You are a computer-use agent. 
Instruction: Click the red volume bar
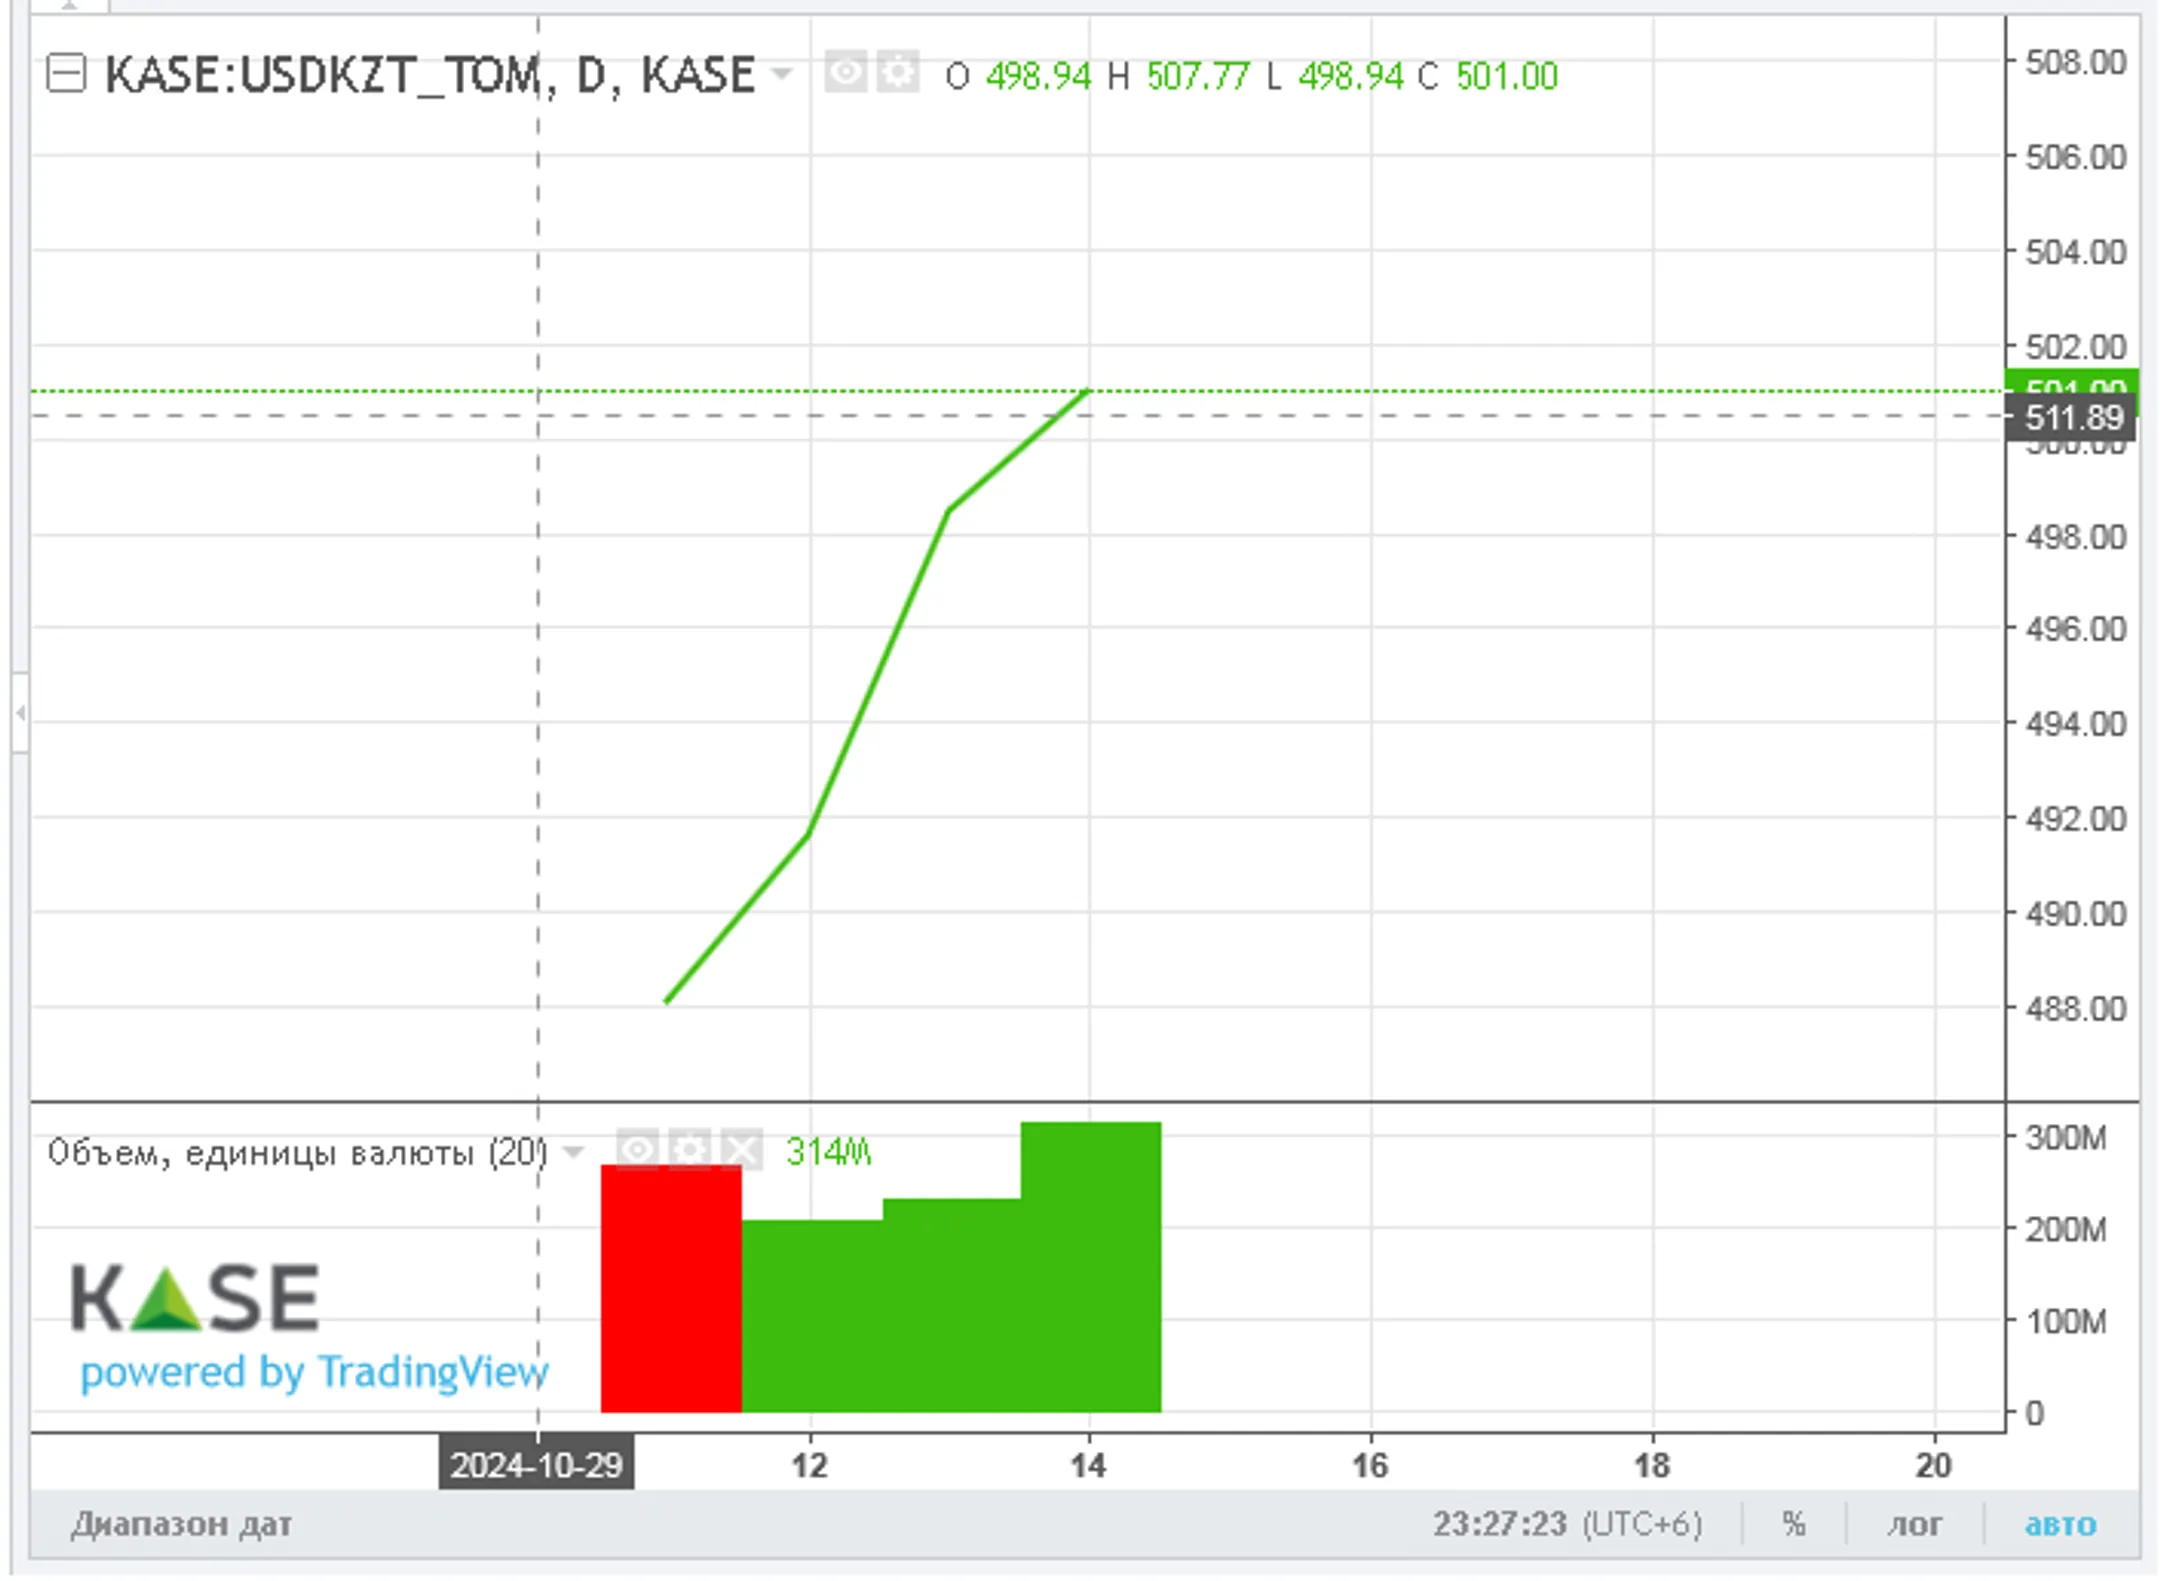click(671, 1288)
